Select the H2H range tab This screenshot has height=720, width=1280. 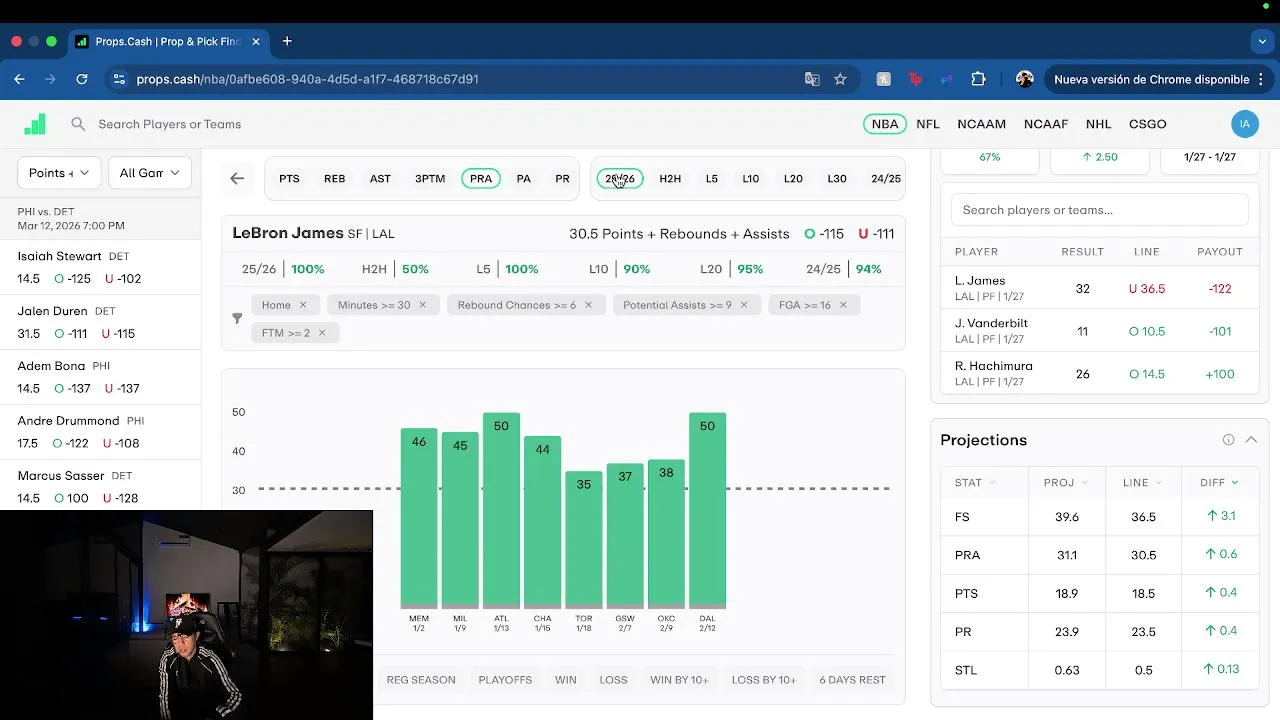670,179
